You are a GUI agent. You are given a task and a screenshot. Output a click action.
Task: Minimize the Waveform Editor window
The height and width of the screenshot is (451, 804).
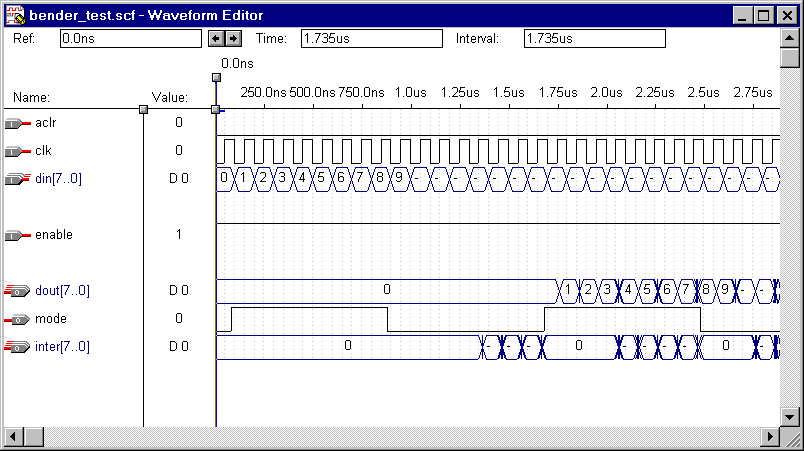pyautogui.click(x=742, y=15)
